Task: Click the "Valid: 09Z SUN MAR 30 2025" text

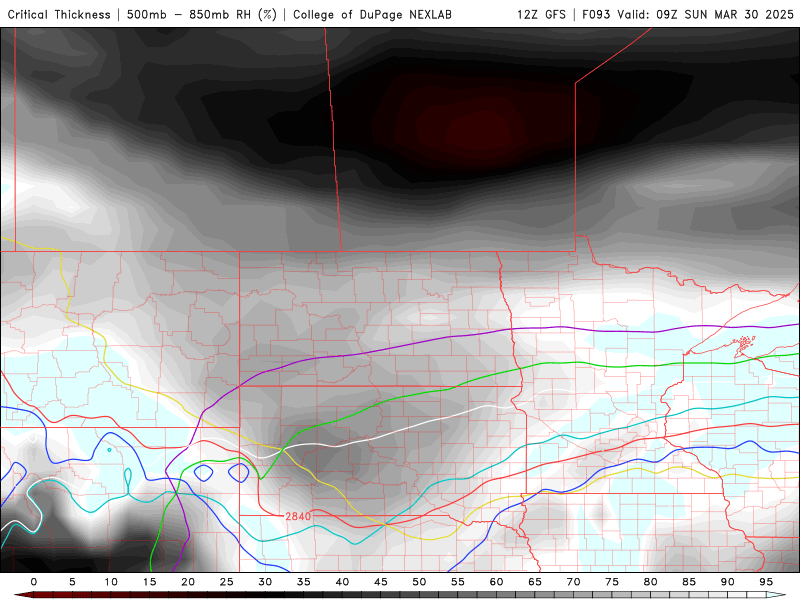Action: (706, 14)
